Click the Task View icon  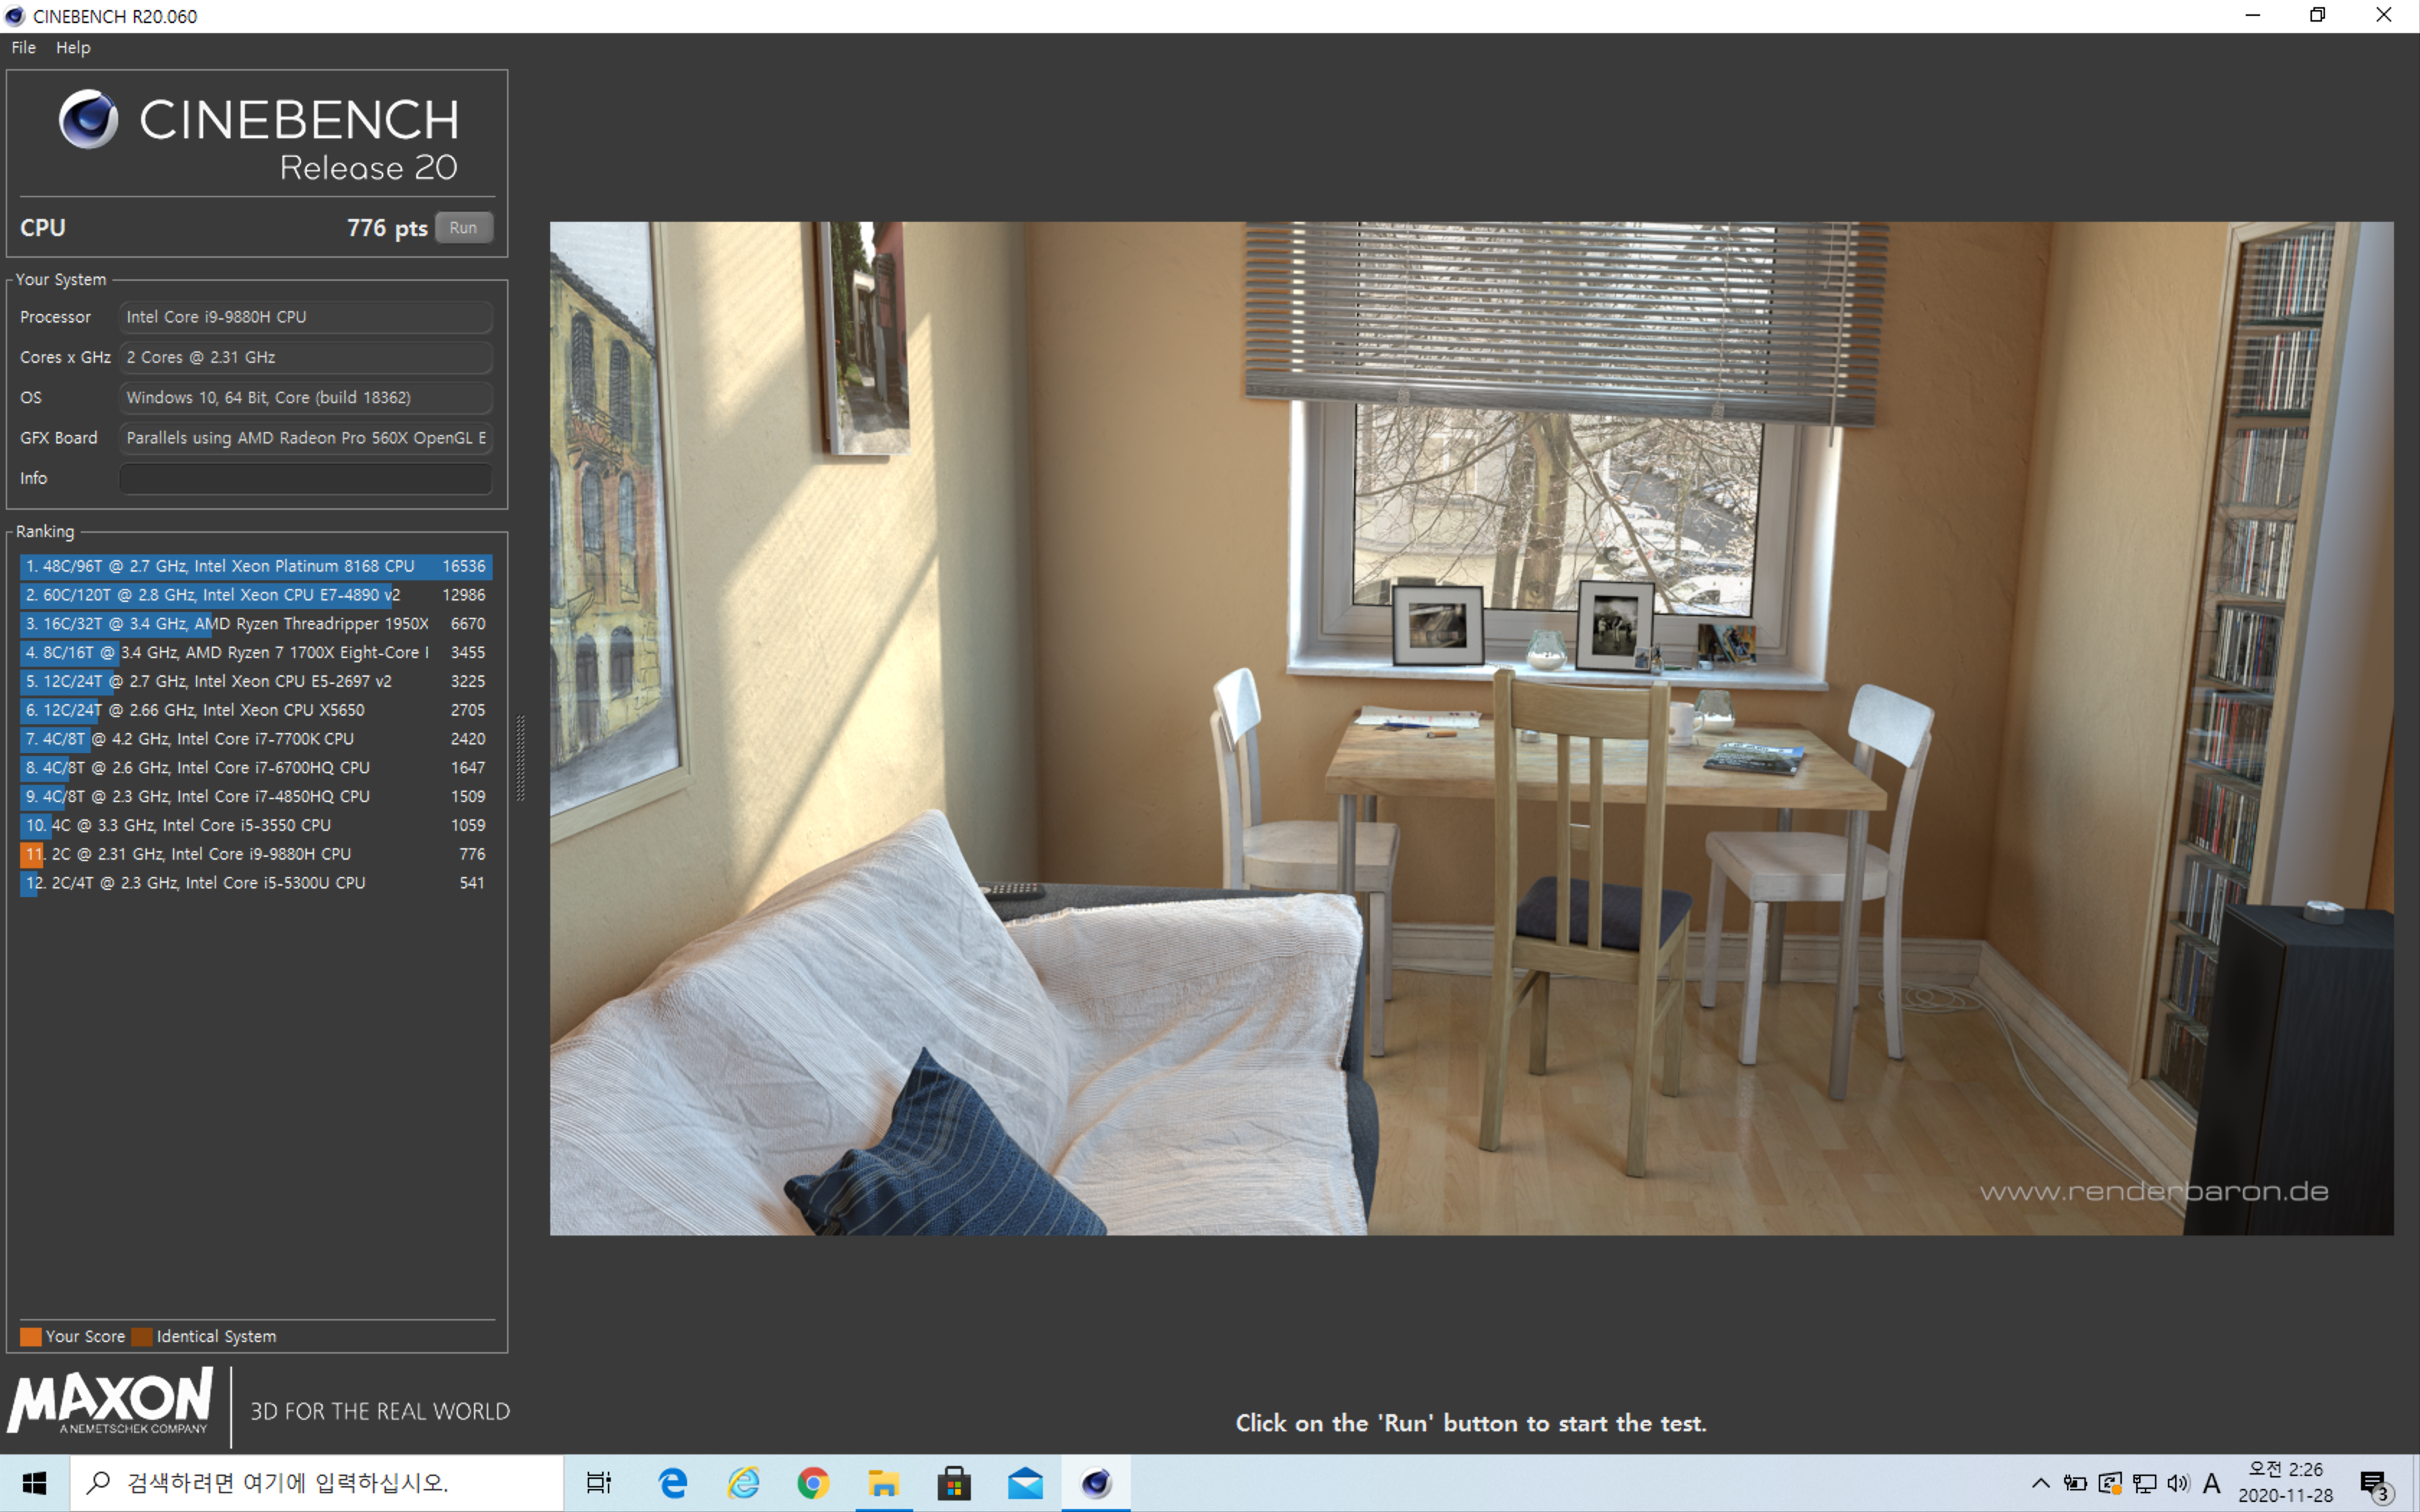[598, 1483]
